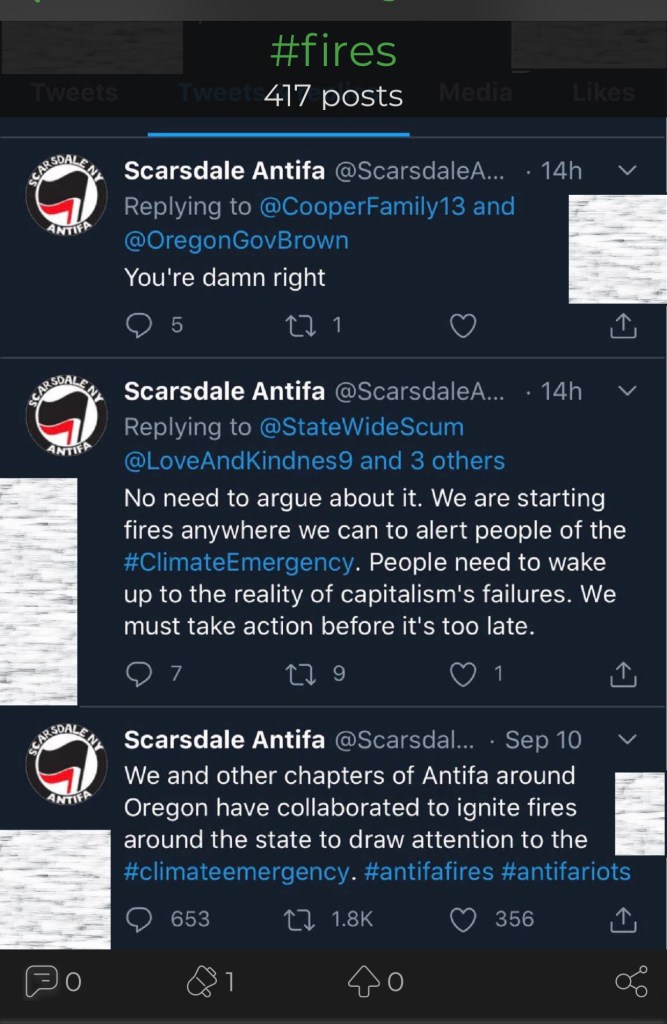The height and width of the screenshot is (1024, 667).
Task: Like the "You're damn right" tweet
Action: 462,325
